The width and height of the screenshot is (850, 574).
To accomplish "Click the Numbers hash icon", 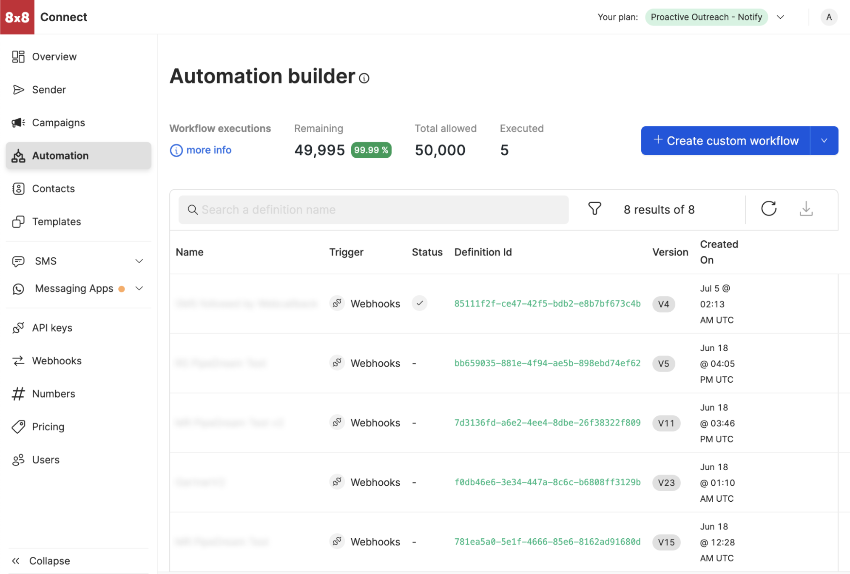I will [x=18, y=394].
